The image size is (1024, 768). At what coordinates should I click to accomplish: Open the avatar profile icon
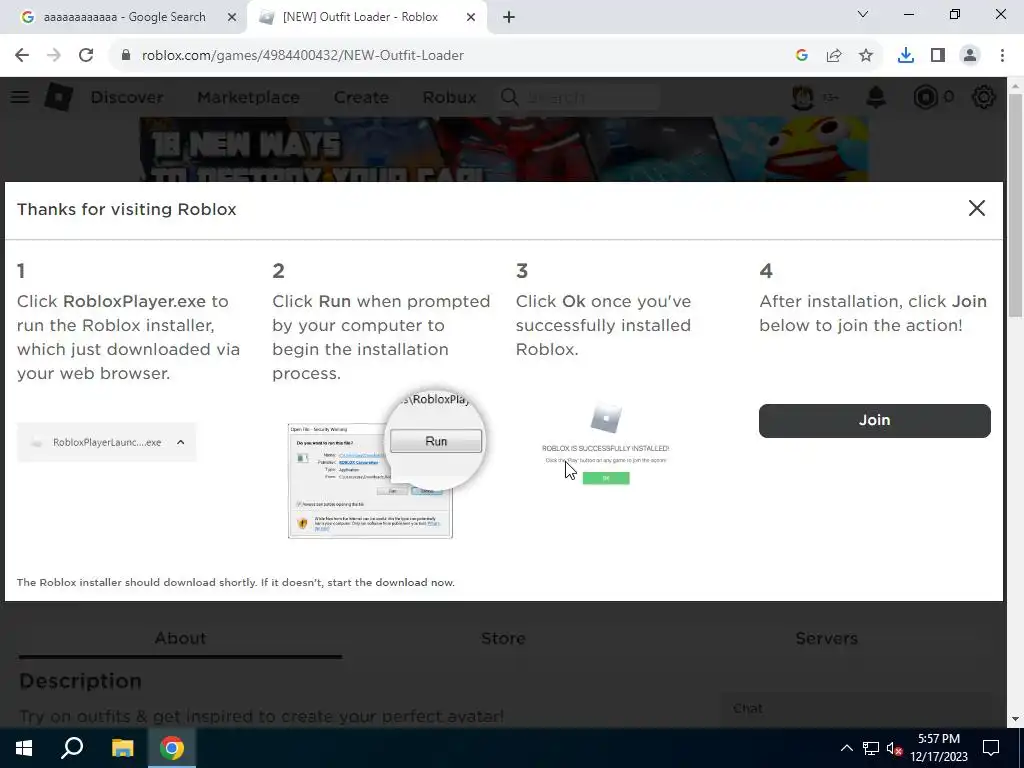pyautogui.click(x=803, y=97)
